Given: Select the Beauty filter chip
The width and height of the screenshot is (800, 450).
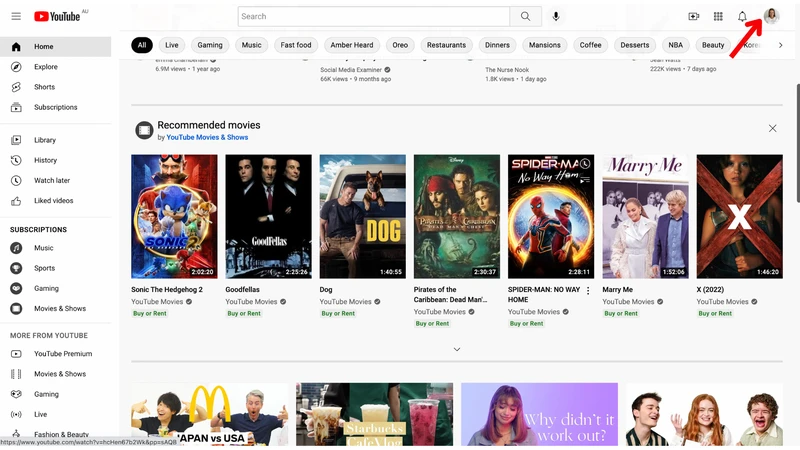Looking at the screenshot, I should (x=713, y=45).
